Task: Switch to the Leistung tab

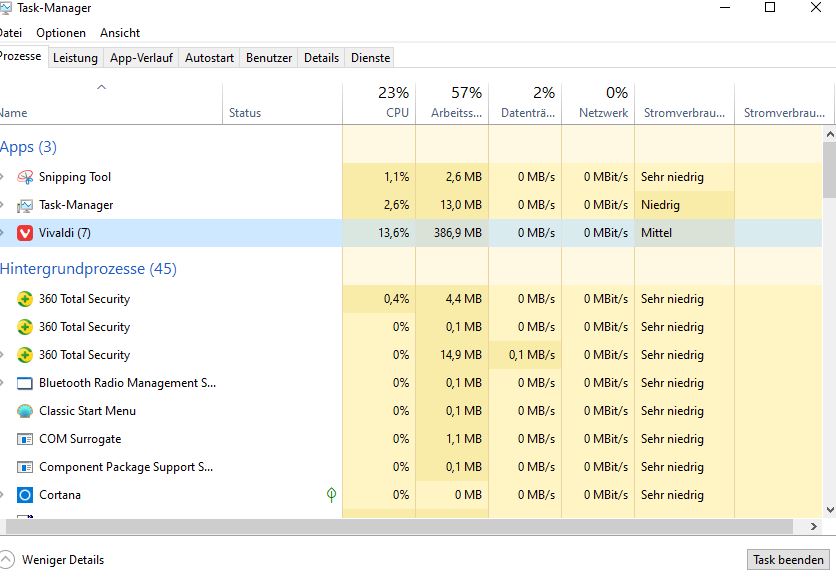Action: (x=75, y=57)
